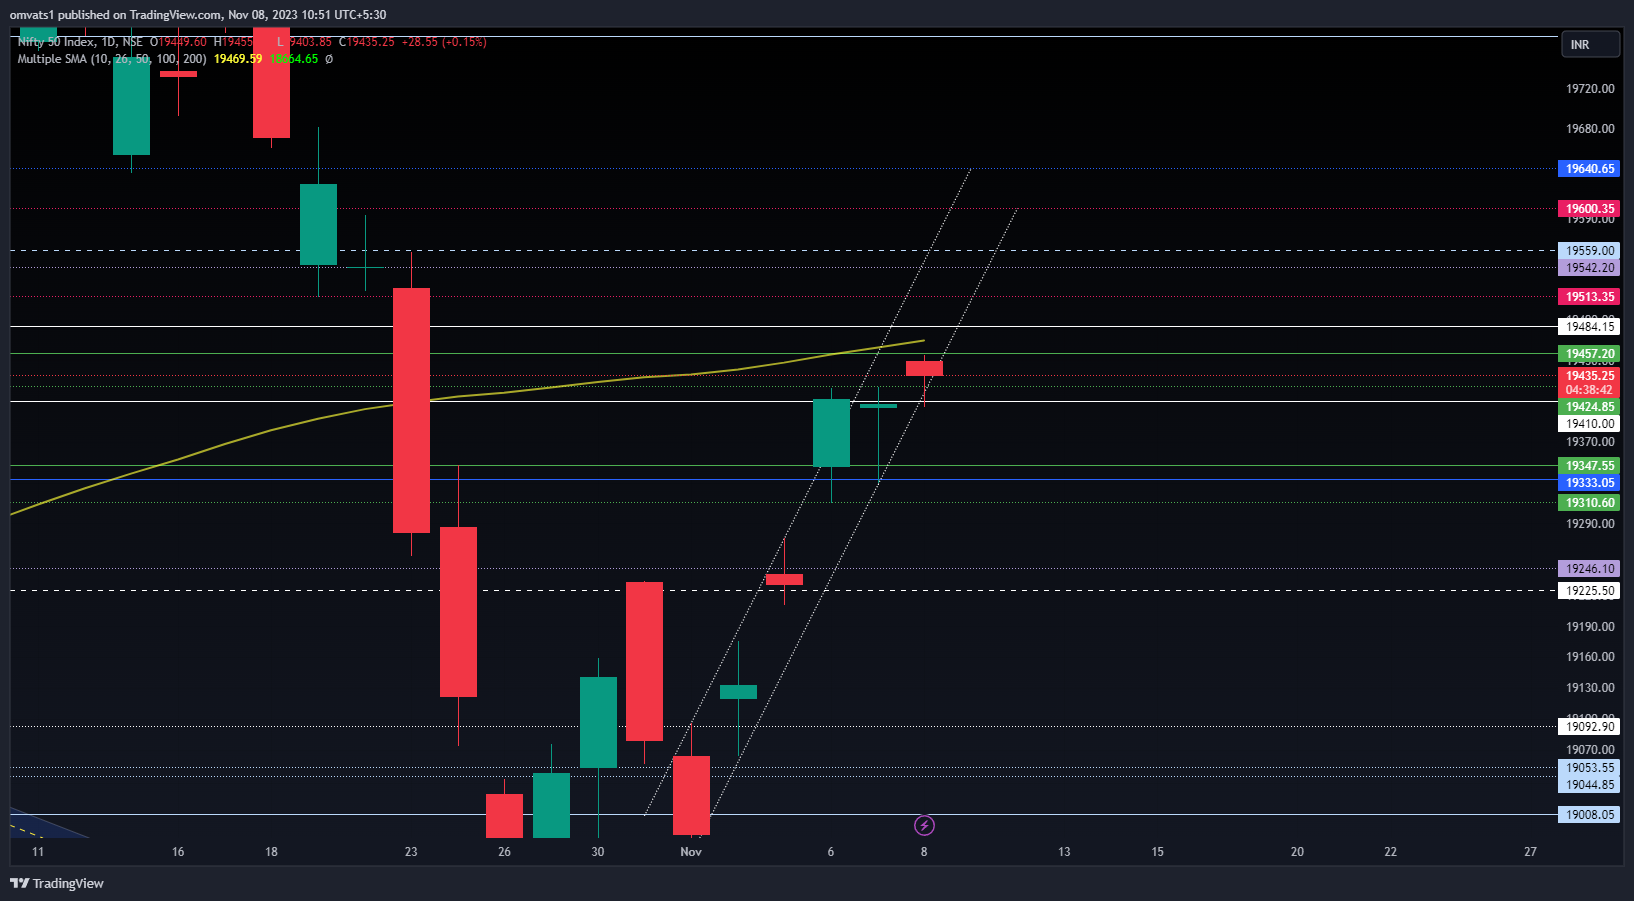Click the Multiple SMA indicator legend

112,59
